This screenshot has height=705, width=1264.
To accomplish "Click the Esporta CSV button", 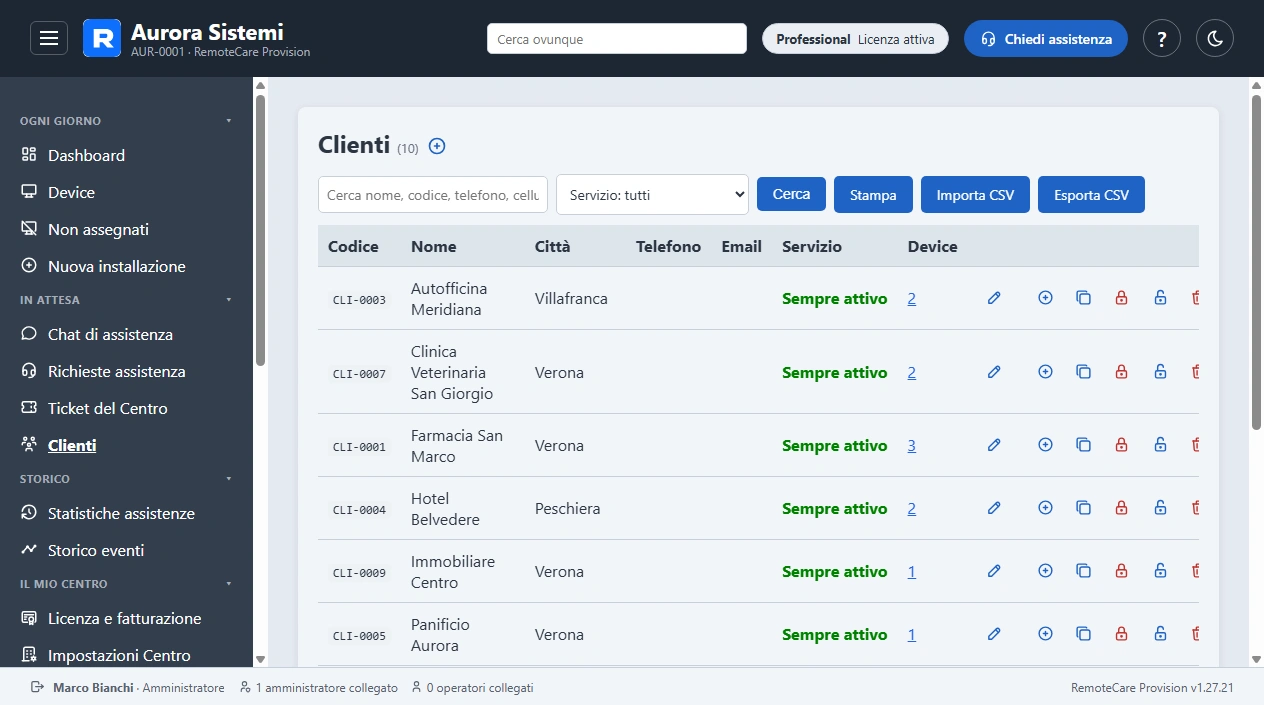I will 1091,195.
